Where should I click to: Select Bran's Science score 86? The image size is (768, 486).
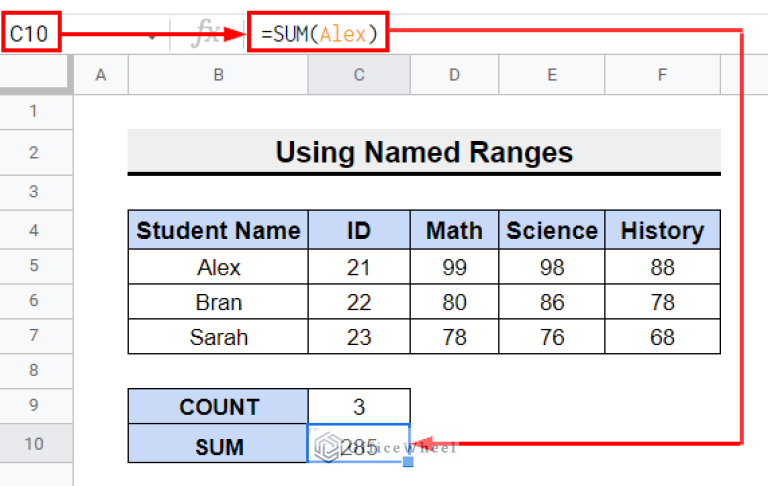pos(552,302)
